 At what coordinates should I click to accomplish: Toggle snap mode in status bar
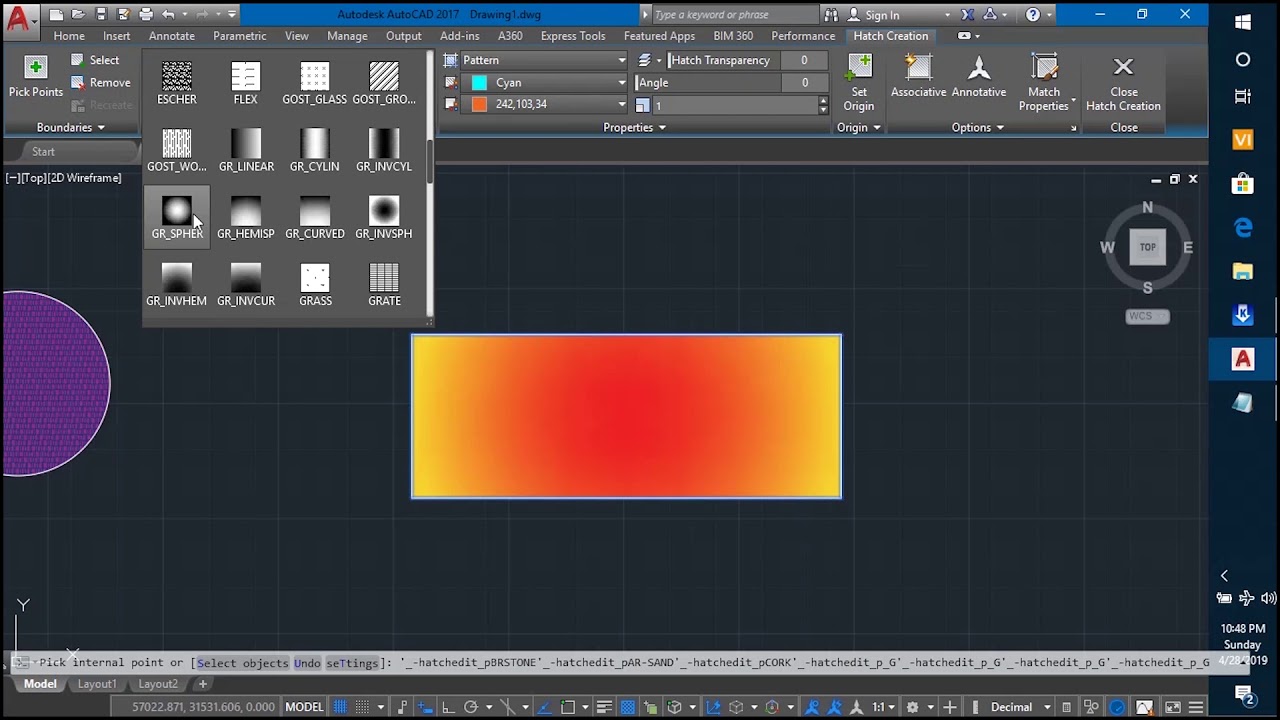tap(364, 707)
